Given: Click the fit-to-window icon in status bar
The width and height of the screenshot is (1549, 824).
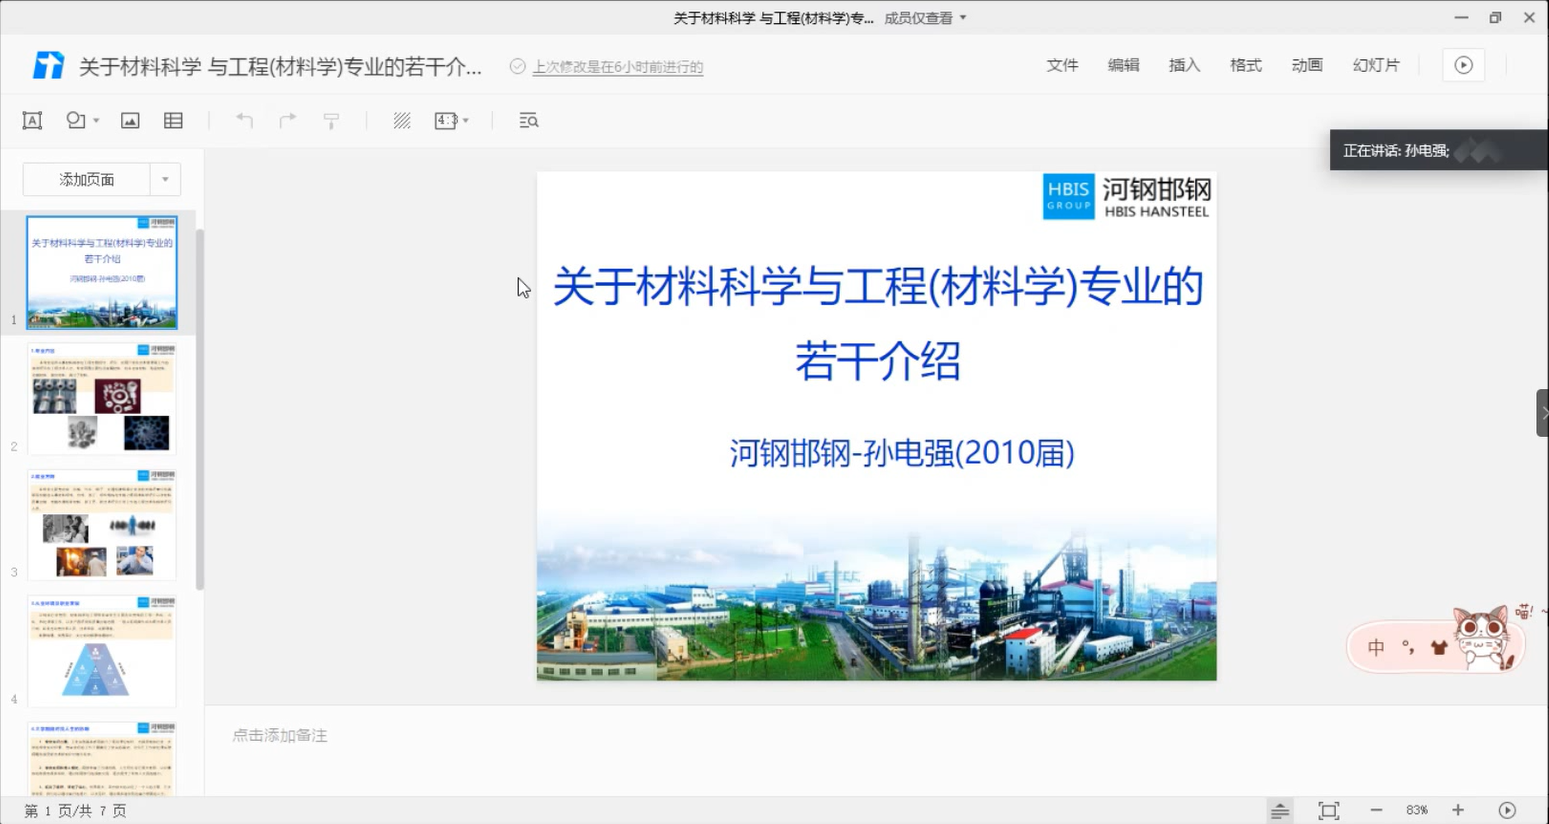Looking at the screenshot, I should pyautogui.click(x=1328, y=811).
